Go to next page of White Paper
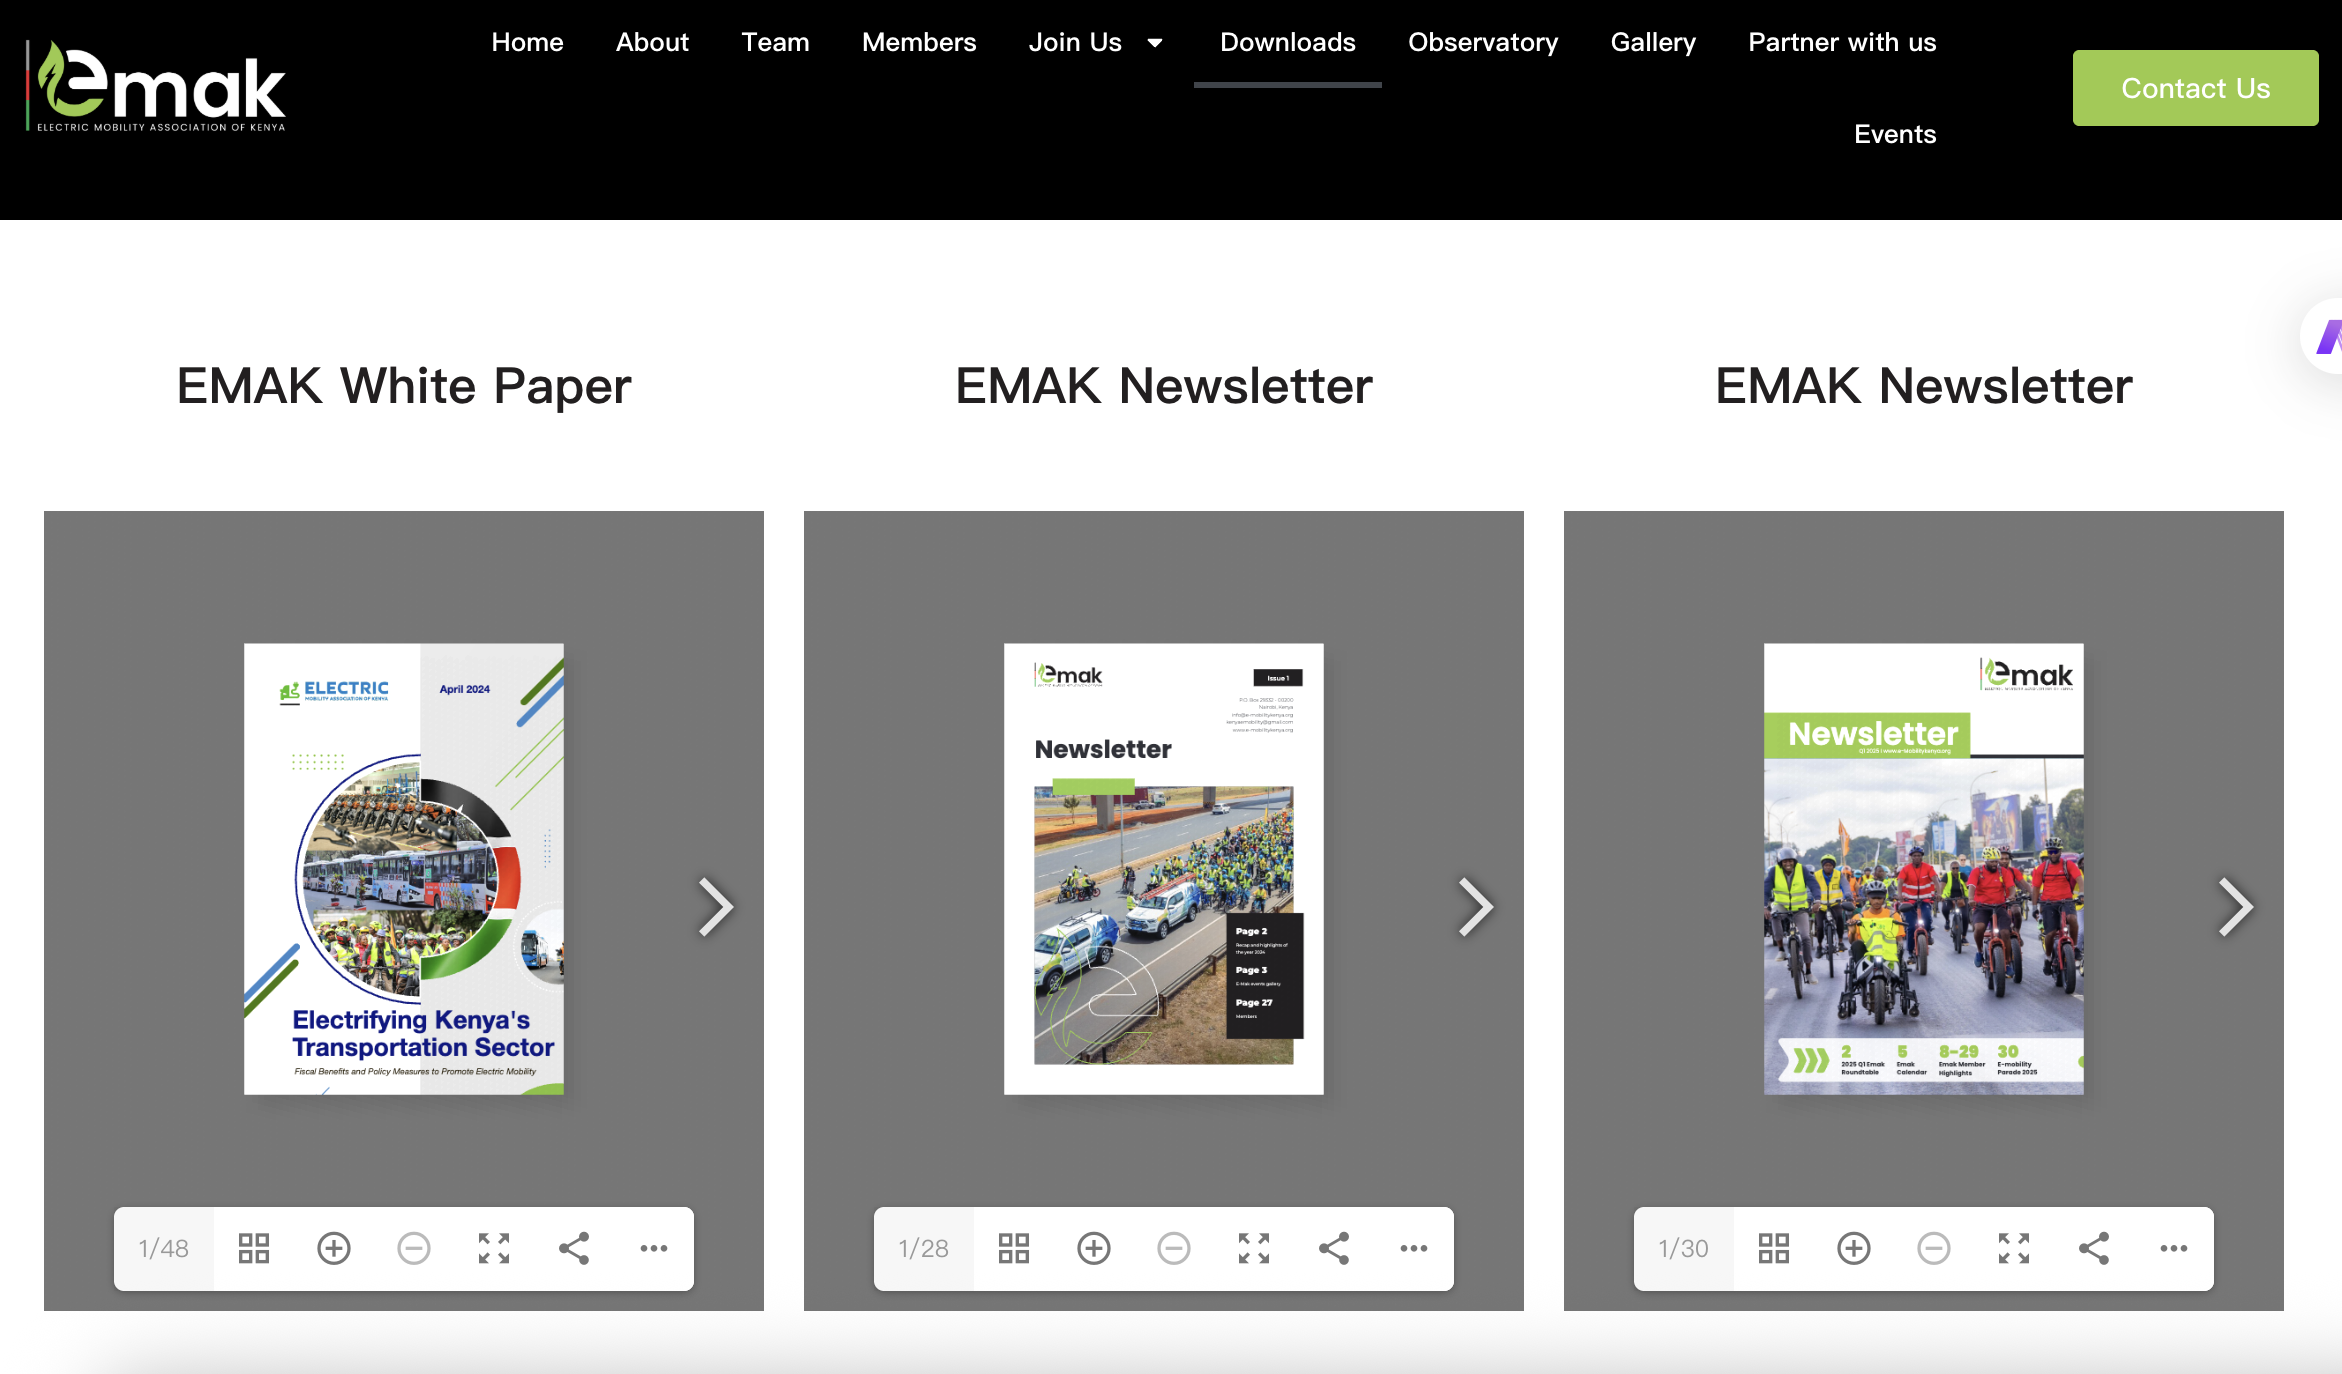This screenshot has height=1374, width=2342. coord(716,907)
